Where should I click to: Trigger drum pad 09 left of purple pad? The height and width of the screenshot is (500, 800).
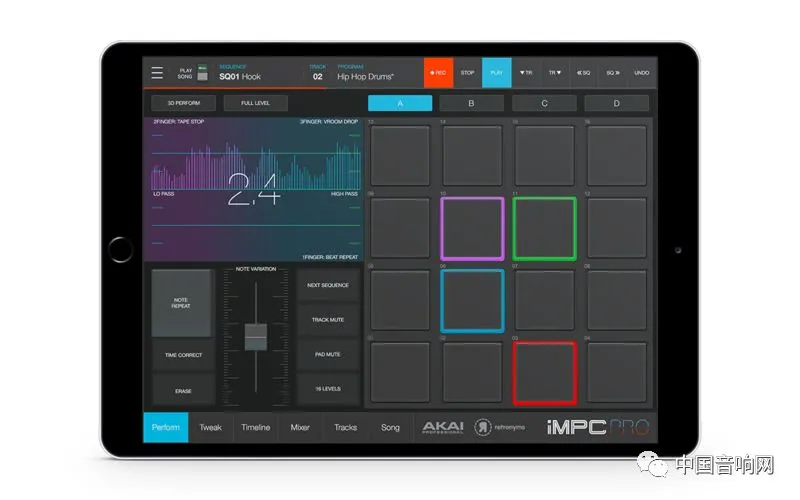400,228
